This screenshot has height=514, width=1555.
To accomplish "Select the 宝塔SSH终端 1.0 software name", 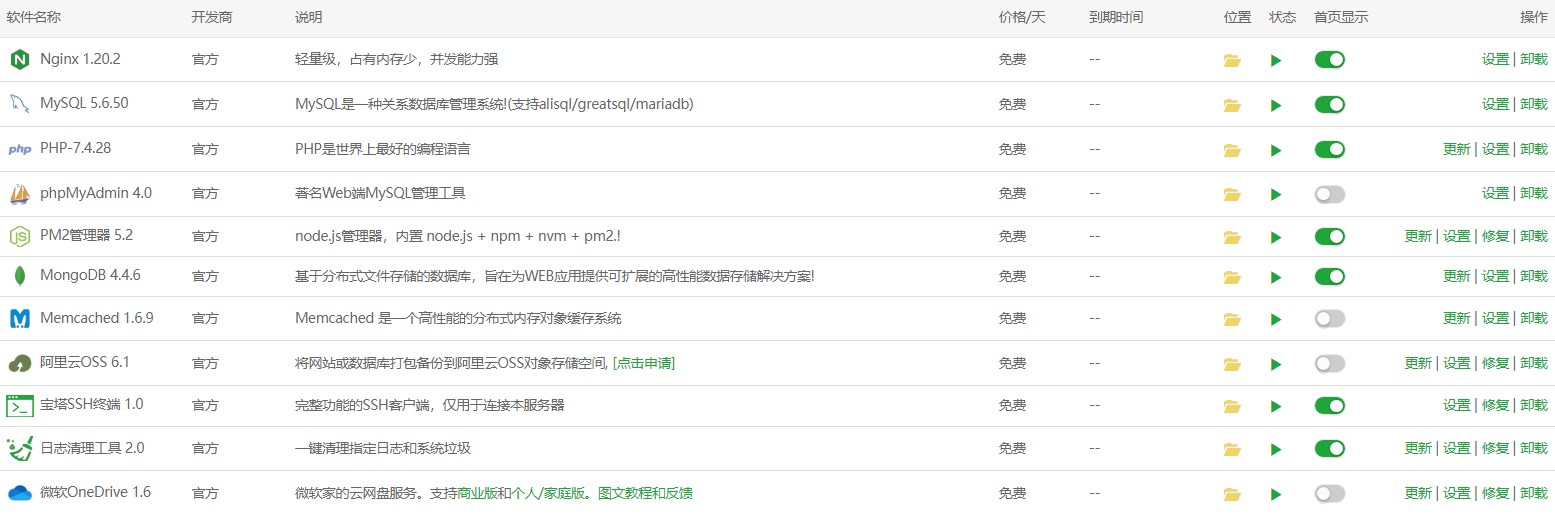I will coord(92,405).
